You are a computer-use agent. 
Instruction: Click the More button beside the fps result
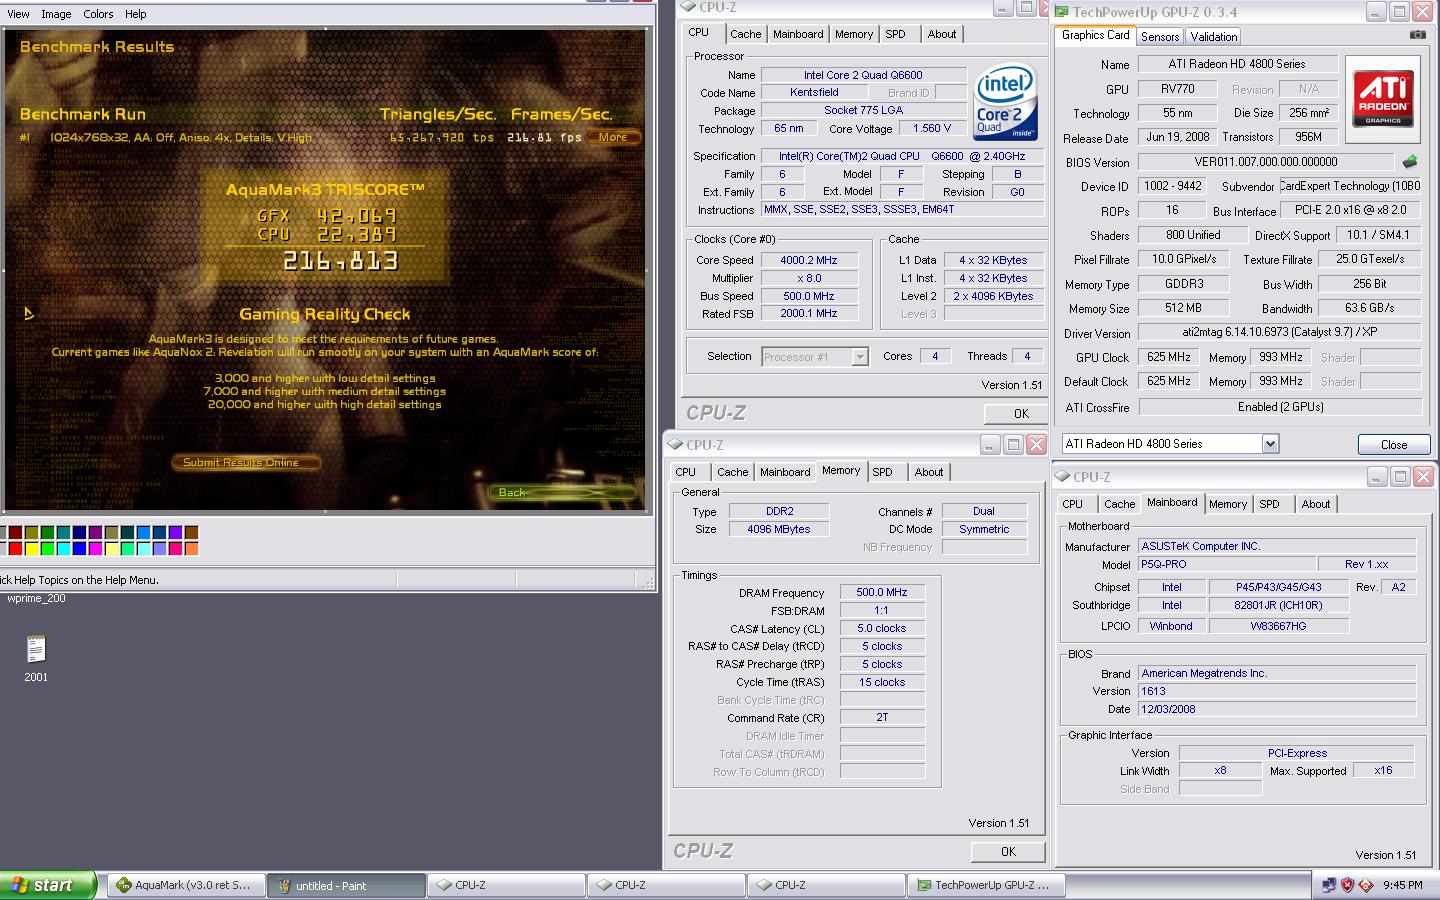[x=613, y=137]
